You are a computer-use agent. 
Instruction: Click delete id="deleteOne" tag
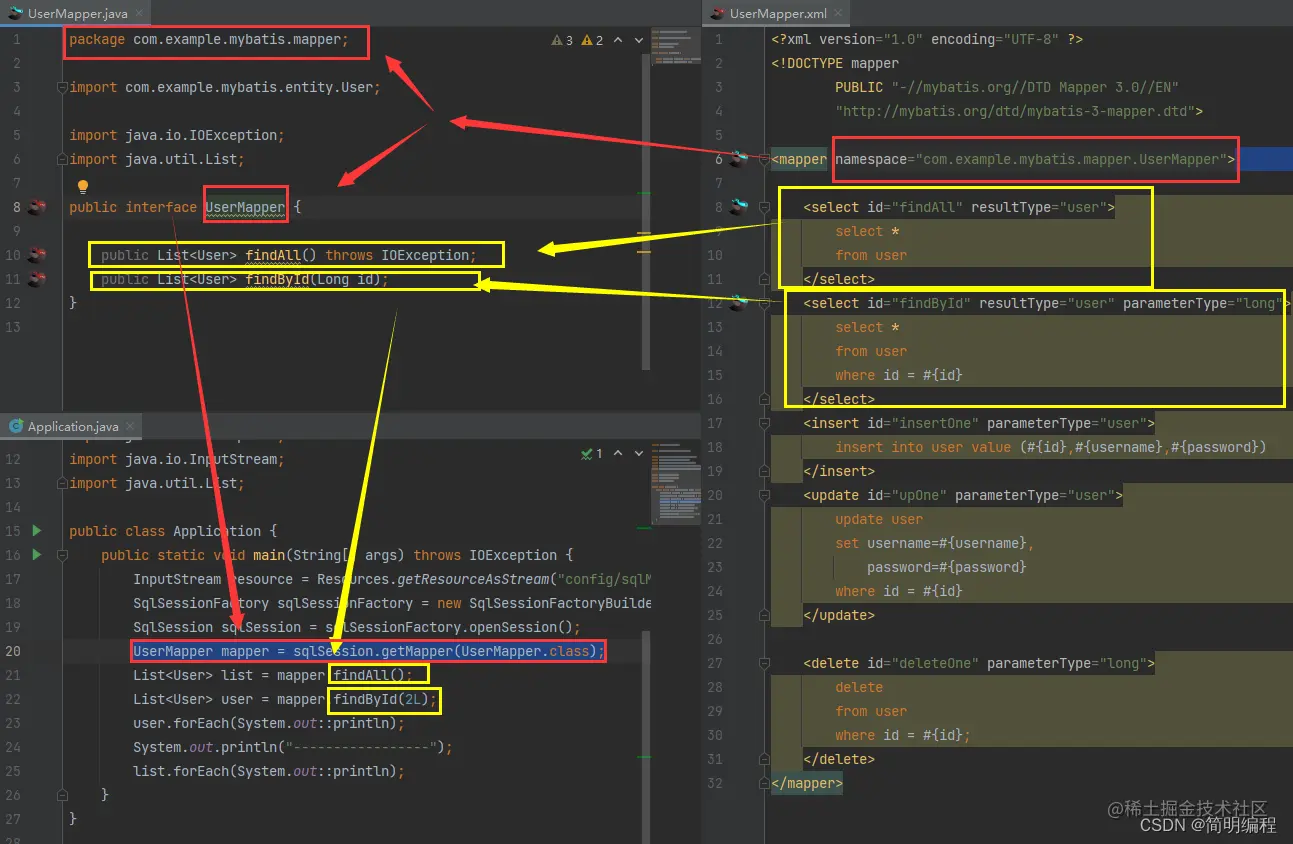tap(979, 663)
